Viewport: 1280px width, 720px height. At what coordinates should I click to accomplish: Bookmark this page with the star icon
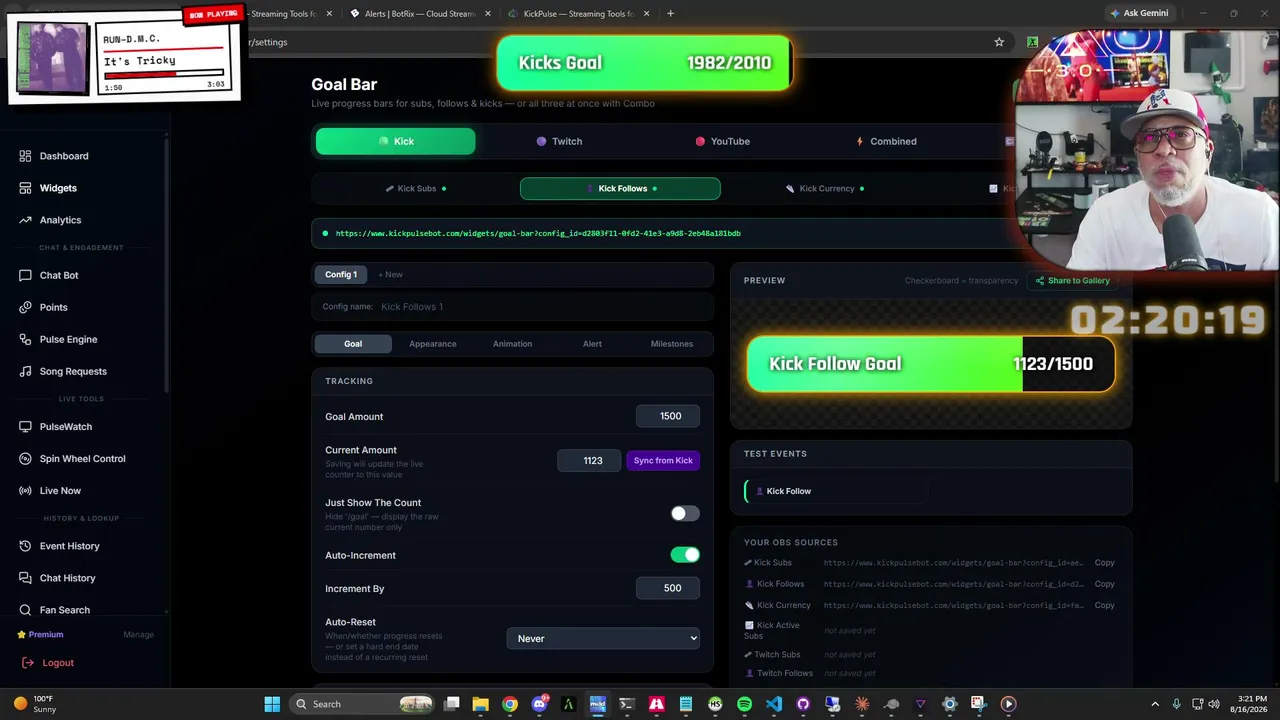click(999, 42)
